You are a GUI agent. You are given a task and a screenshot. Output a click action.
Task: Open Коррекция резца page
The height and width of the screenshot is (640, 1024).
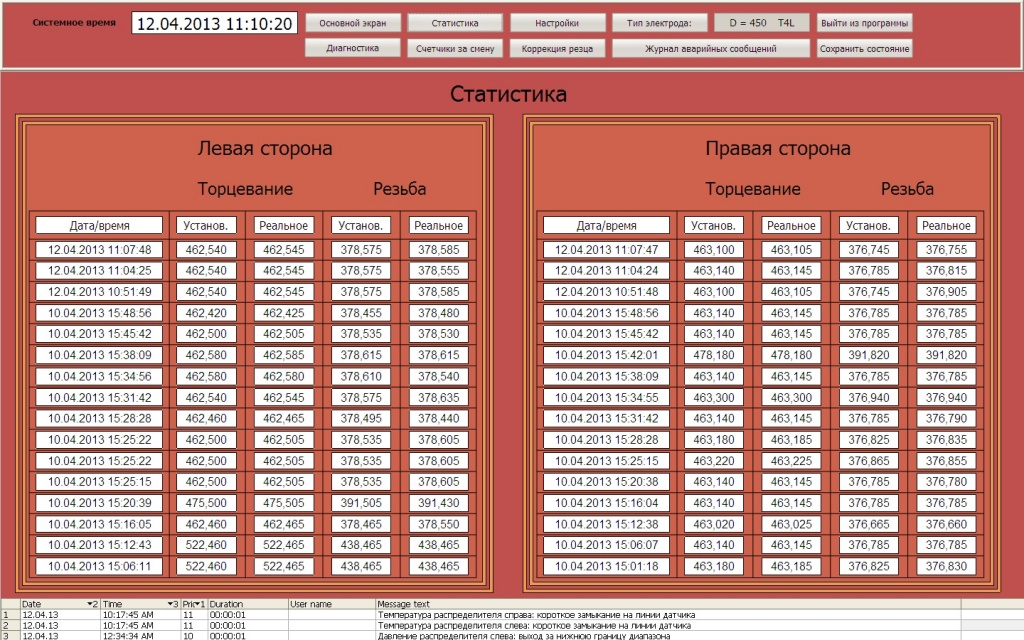(557, 48)
